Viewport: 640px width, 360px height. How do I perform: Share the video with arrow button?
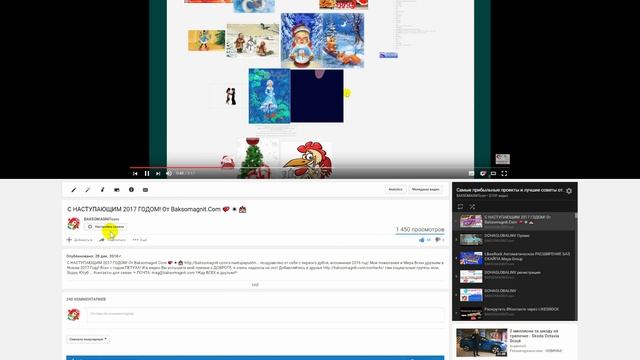(113, 240)
